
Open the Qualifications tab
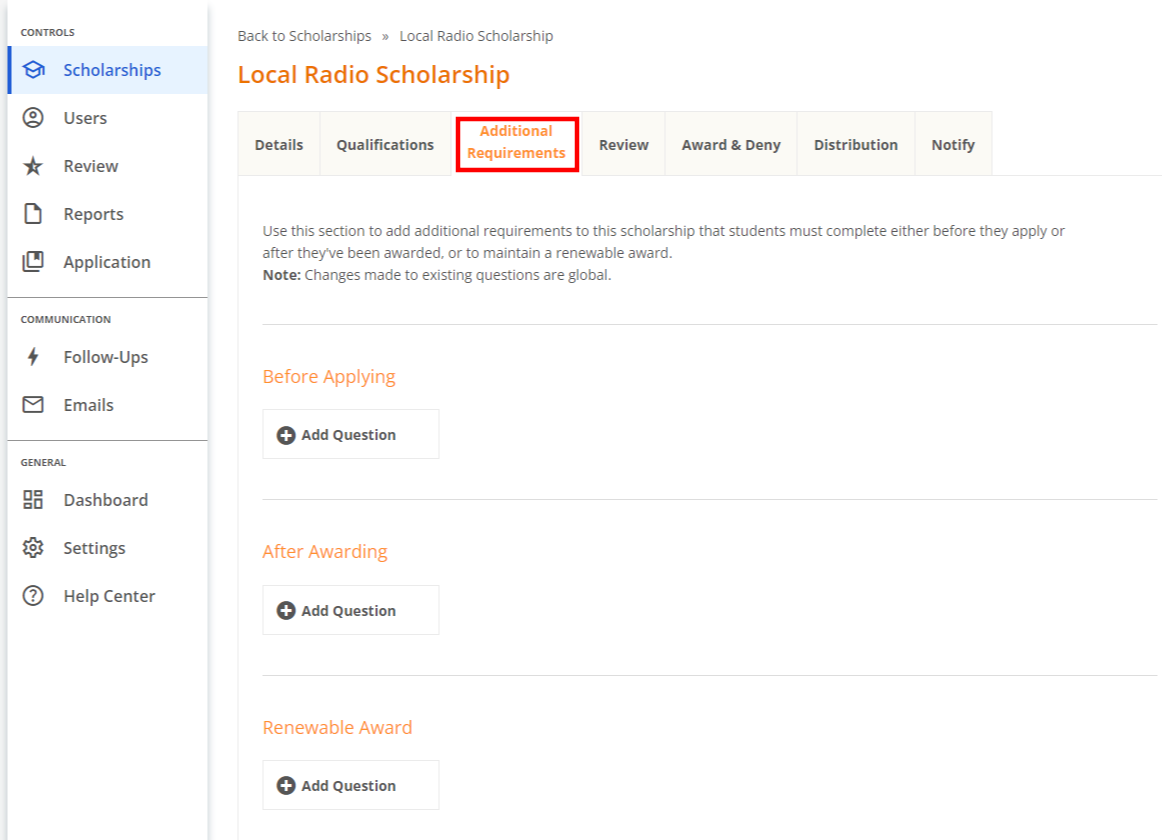[x=384, y=144]
